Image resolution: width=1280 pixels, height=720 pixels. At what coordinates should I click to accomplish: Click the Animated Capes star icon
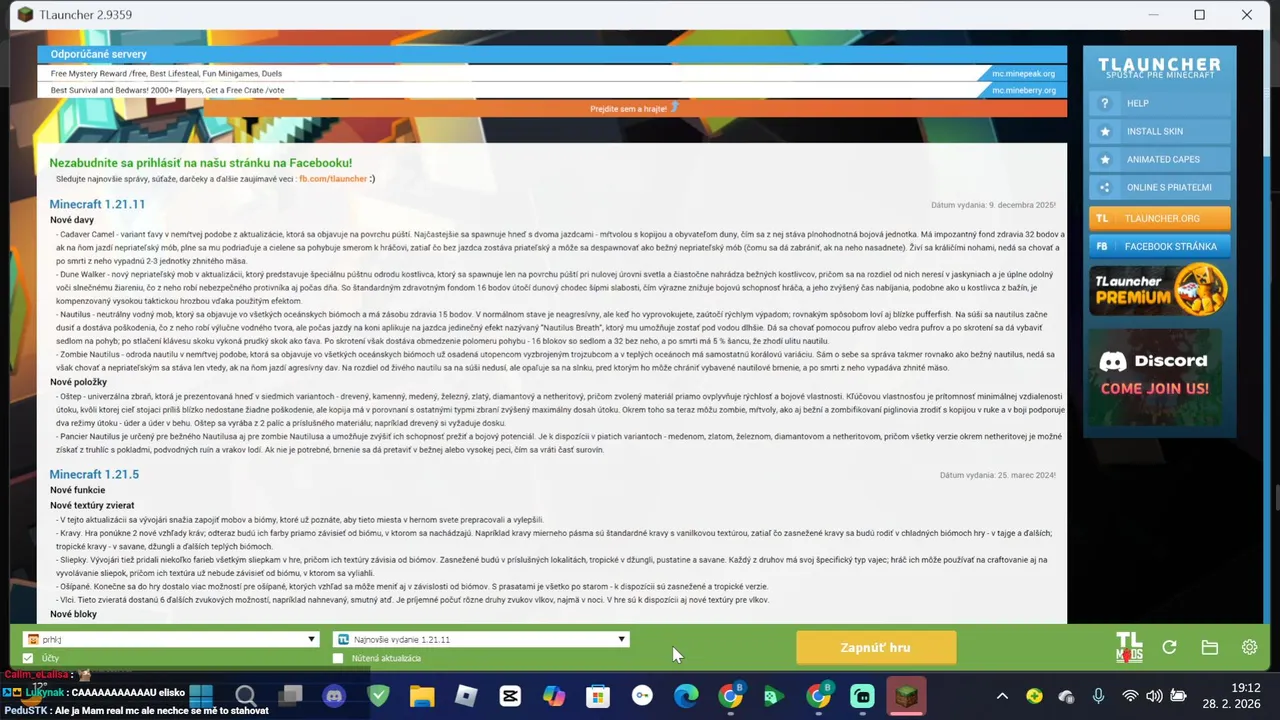click(x=1104, y=159)
